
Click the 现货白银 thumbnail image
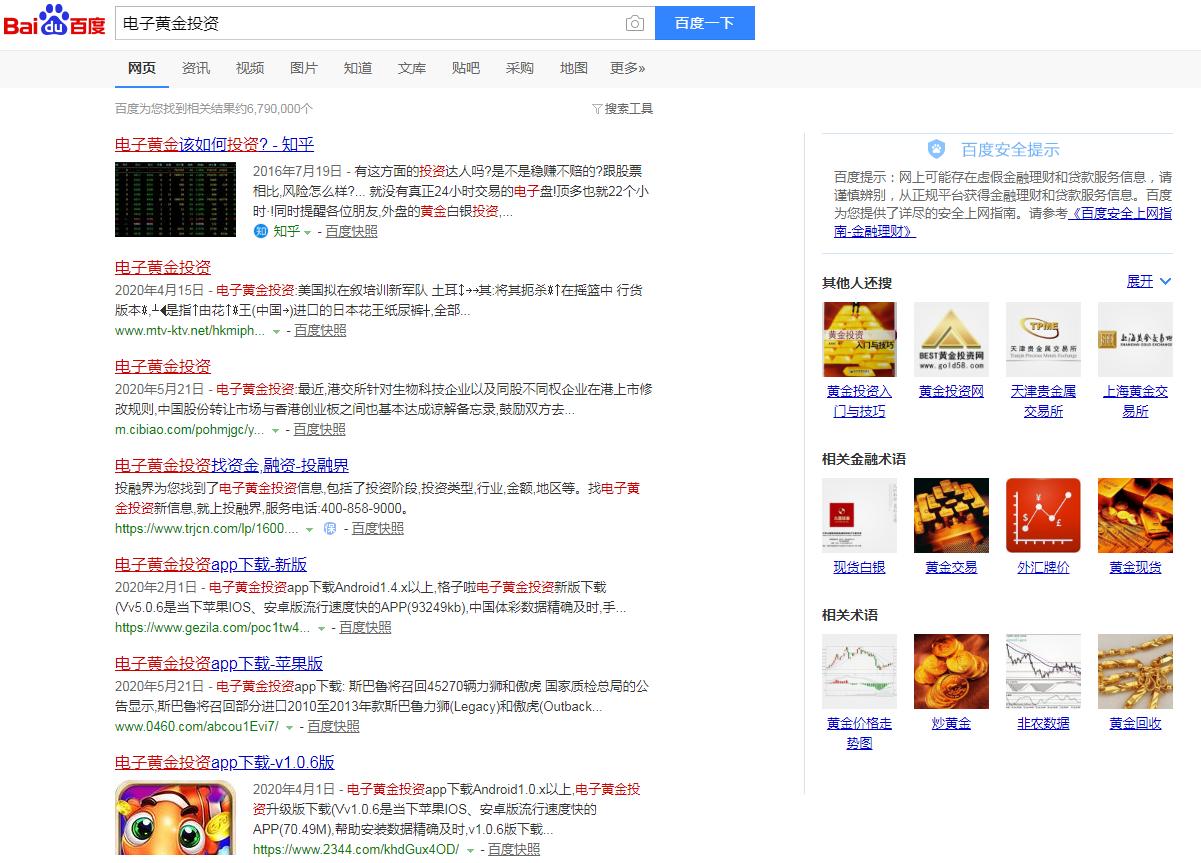click(859, 515)
